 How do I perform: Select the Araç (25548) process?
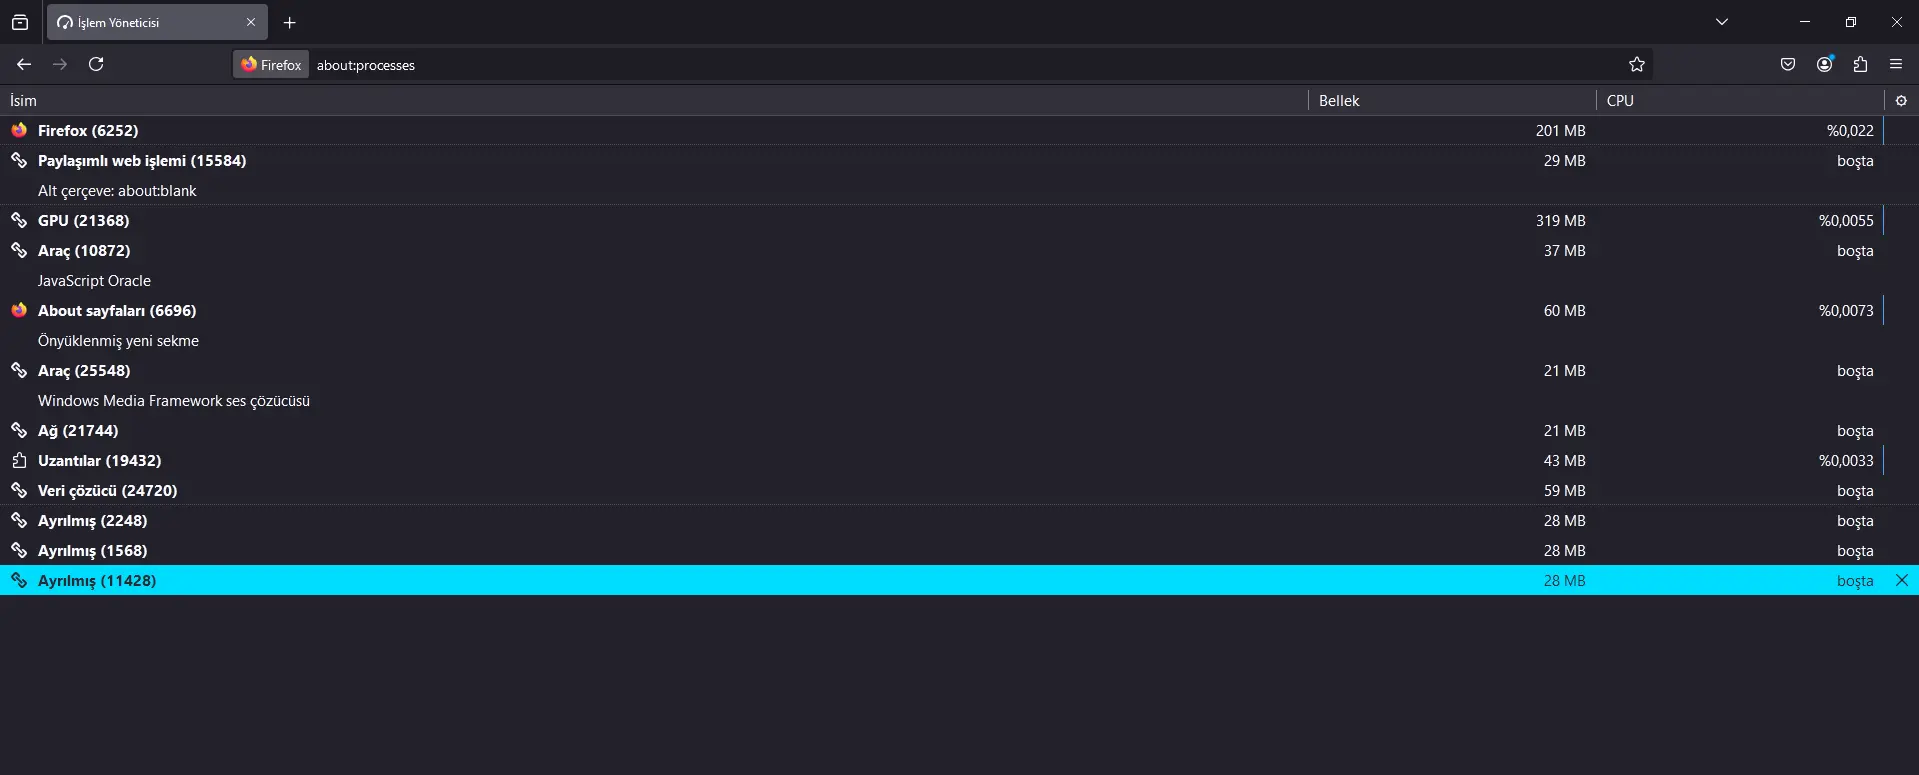tap(959, 370)
